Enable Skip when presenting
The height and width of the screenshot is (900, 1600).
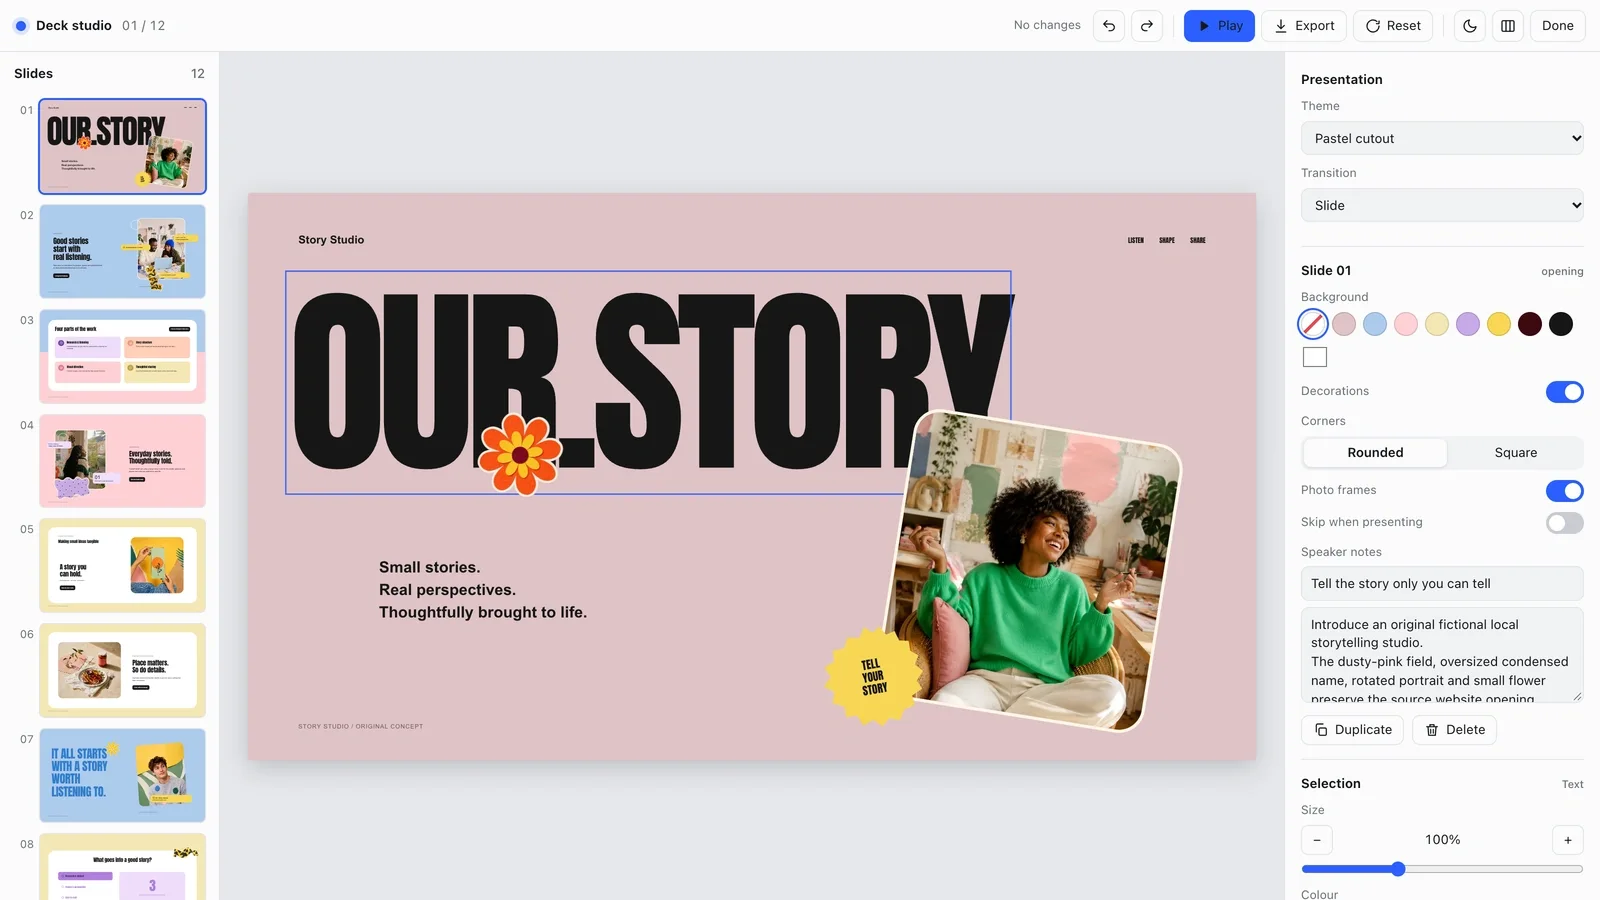click(1565, 523)
